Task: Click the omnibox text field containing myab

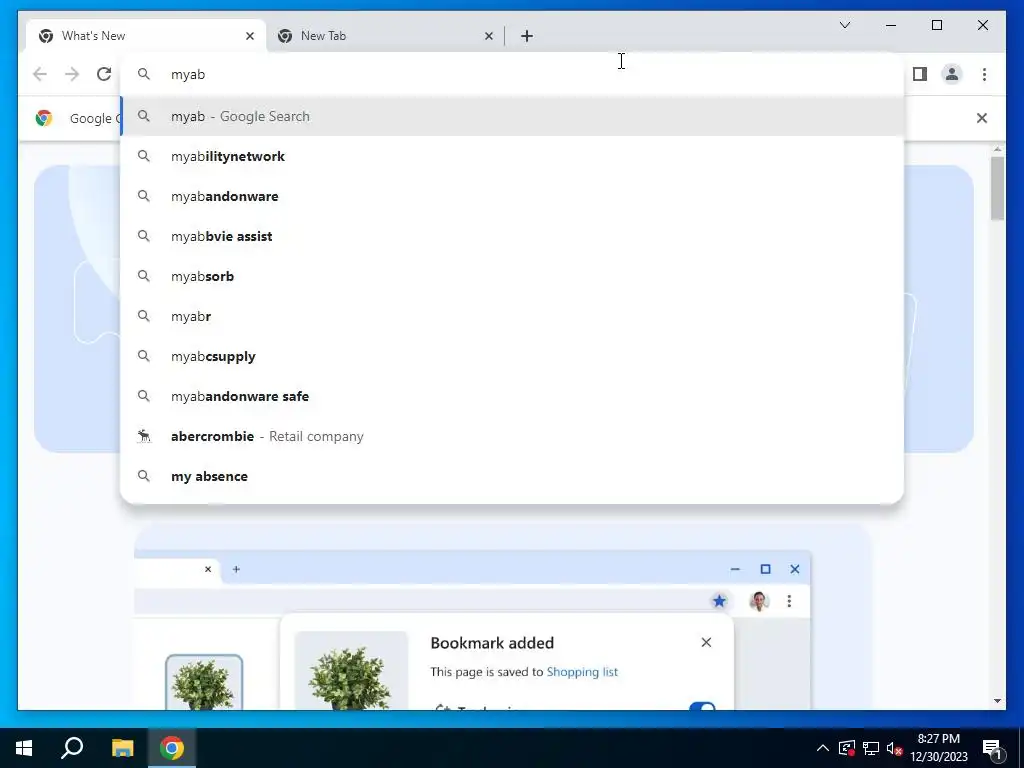Action: tap(513, 74)
